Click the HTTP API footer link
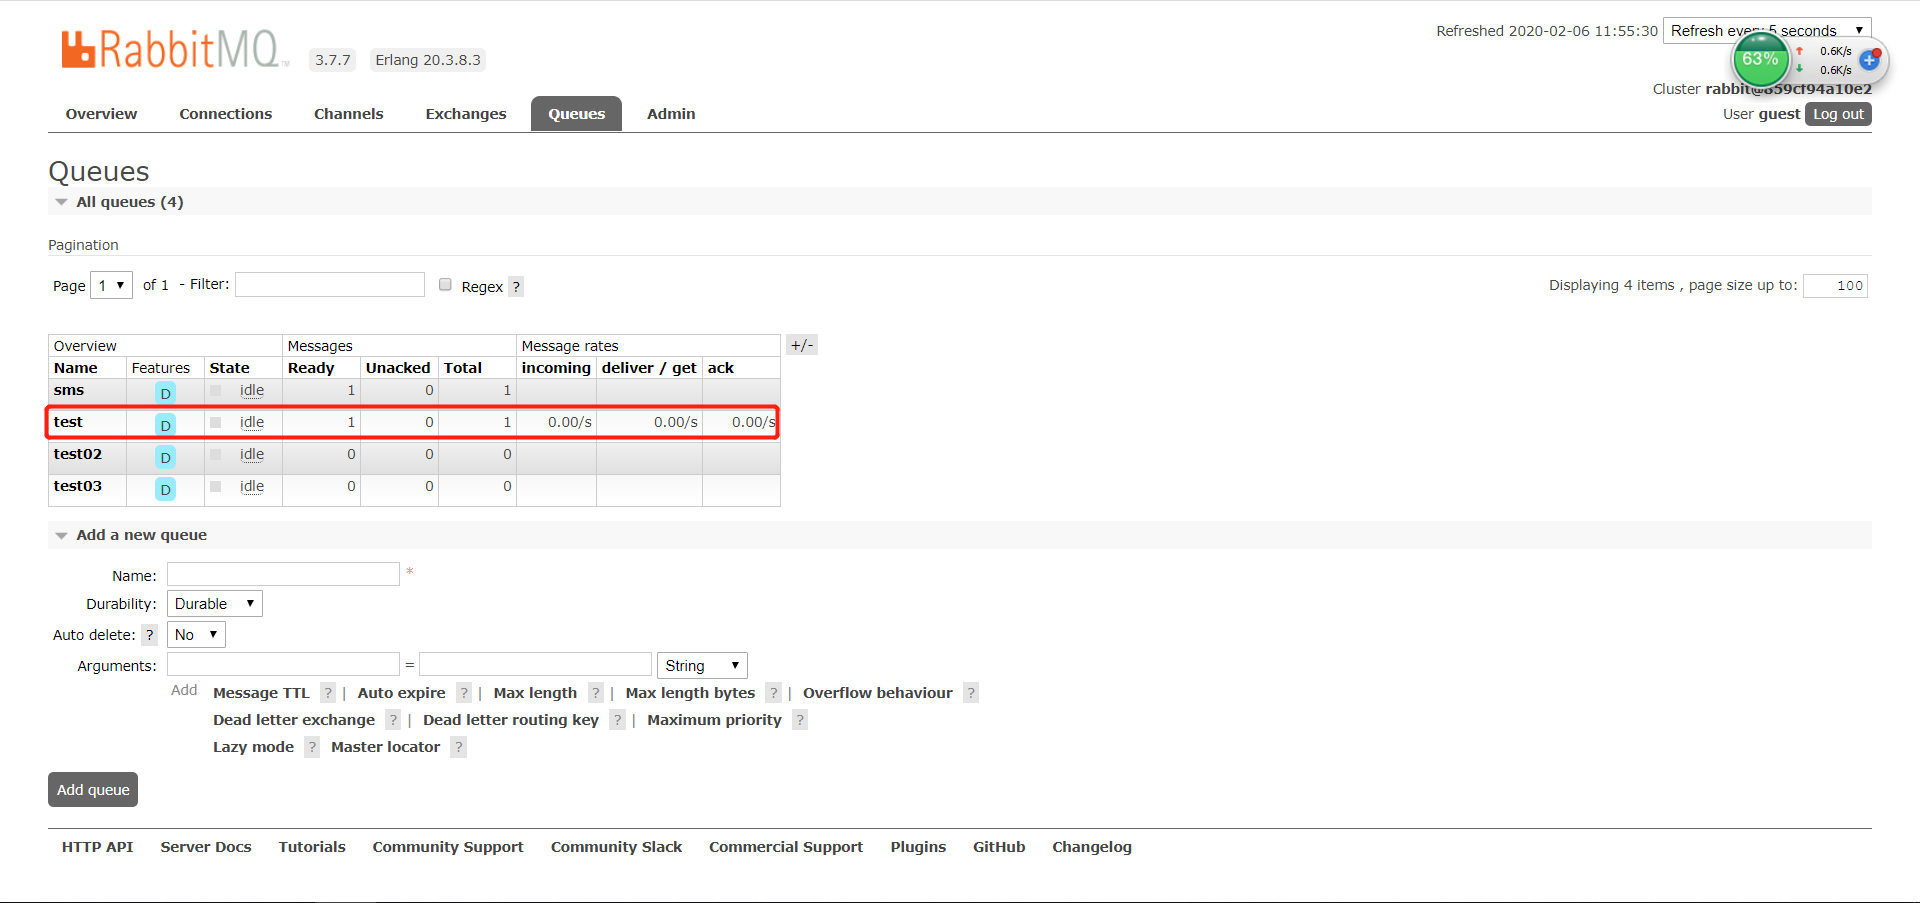 coord(97,847)
